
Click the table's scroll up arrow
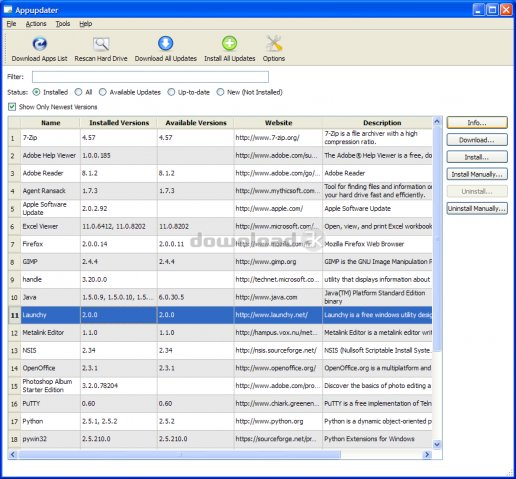[437, 122]
